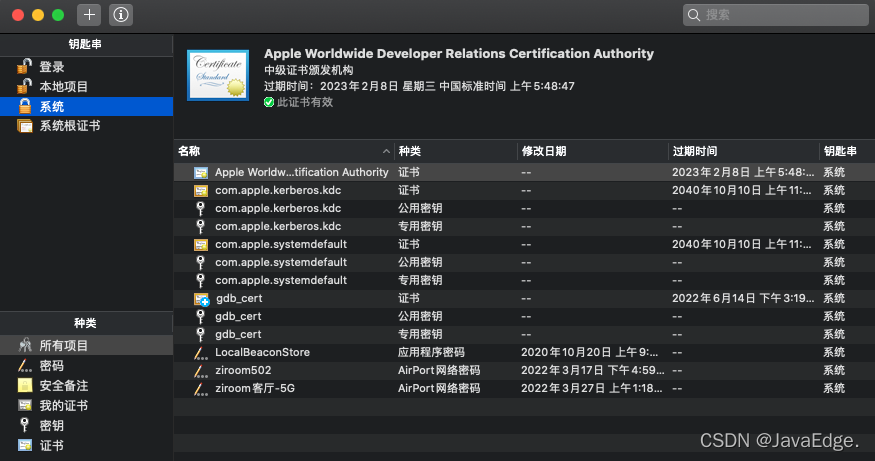The height and width of the screenshot is (461, 875).
Task: Select gdb_cert 证书 row name
Action: [239, 299]
